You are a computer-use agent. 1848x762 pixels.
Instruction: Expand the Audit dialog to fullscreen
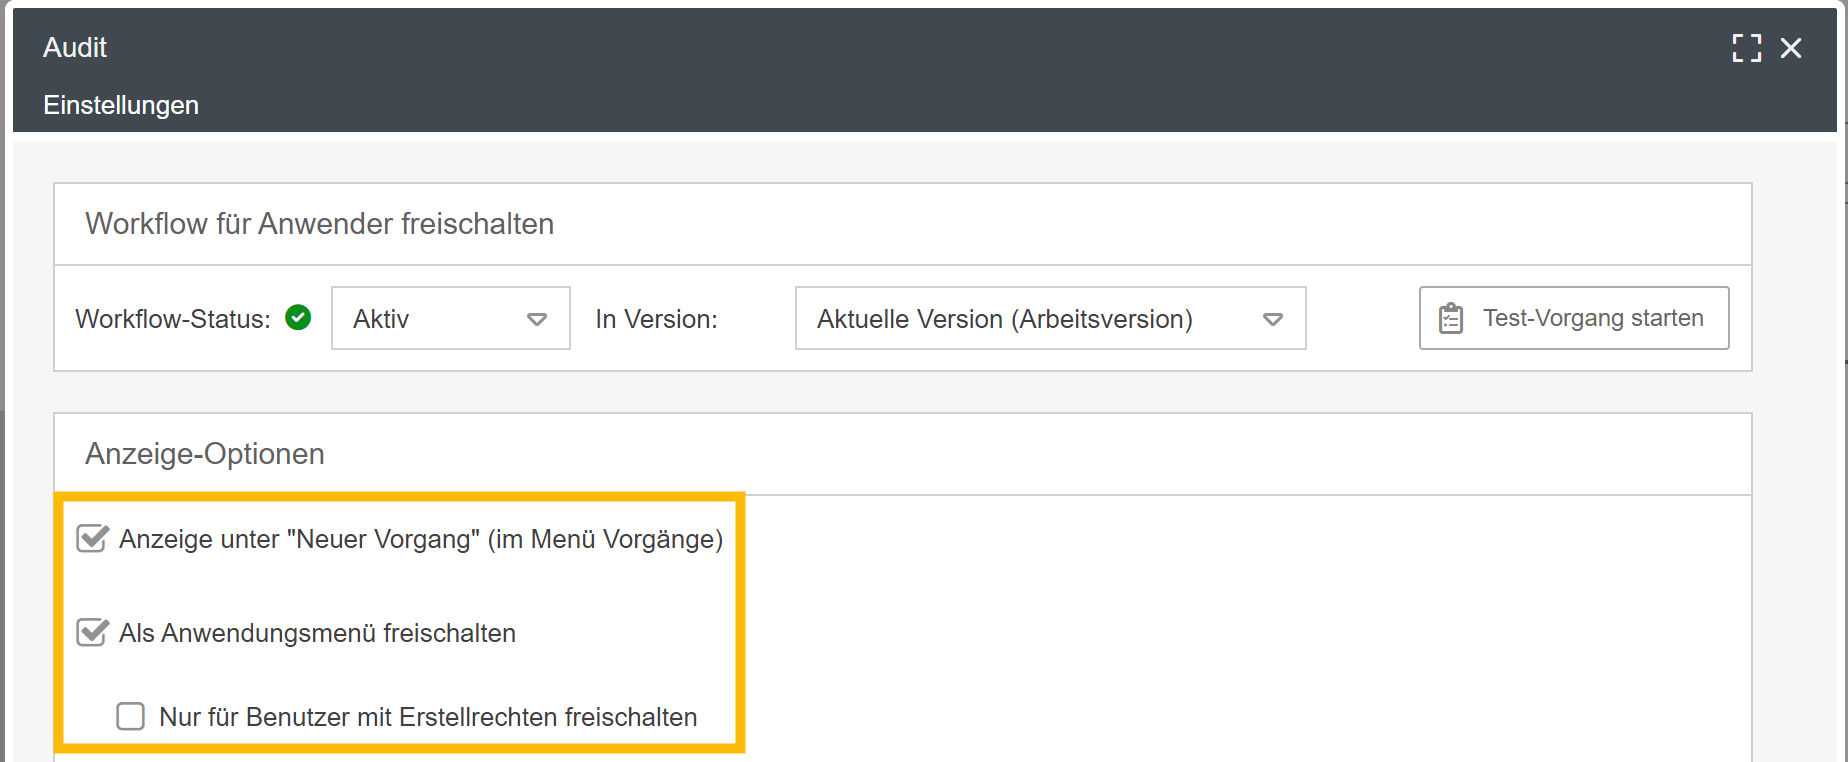(1746, 48)
